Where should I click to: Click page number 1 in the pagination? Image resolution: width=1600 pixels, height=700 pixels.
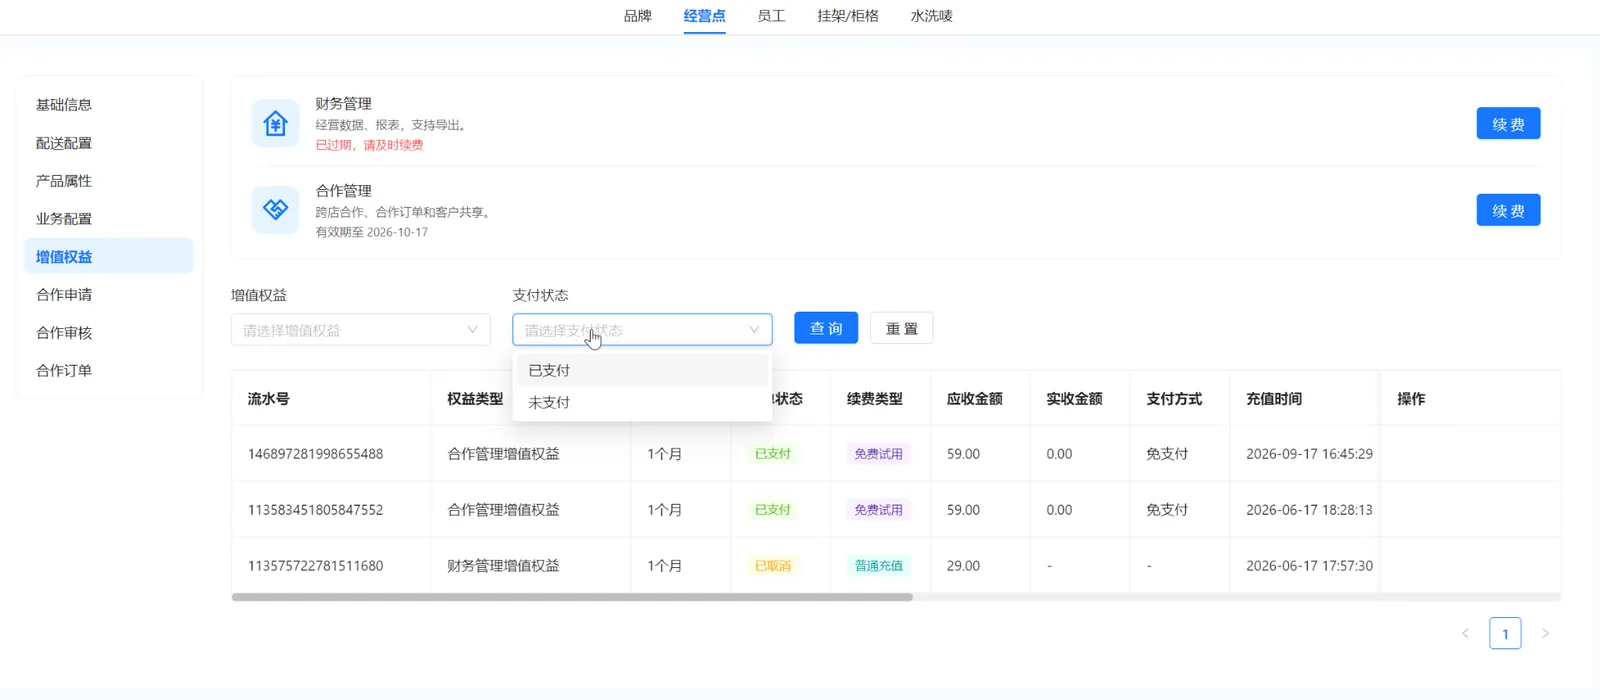pos(1505,633)
